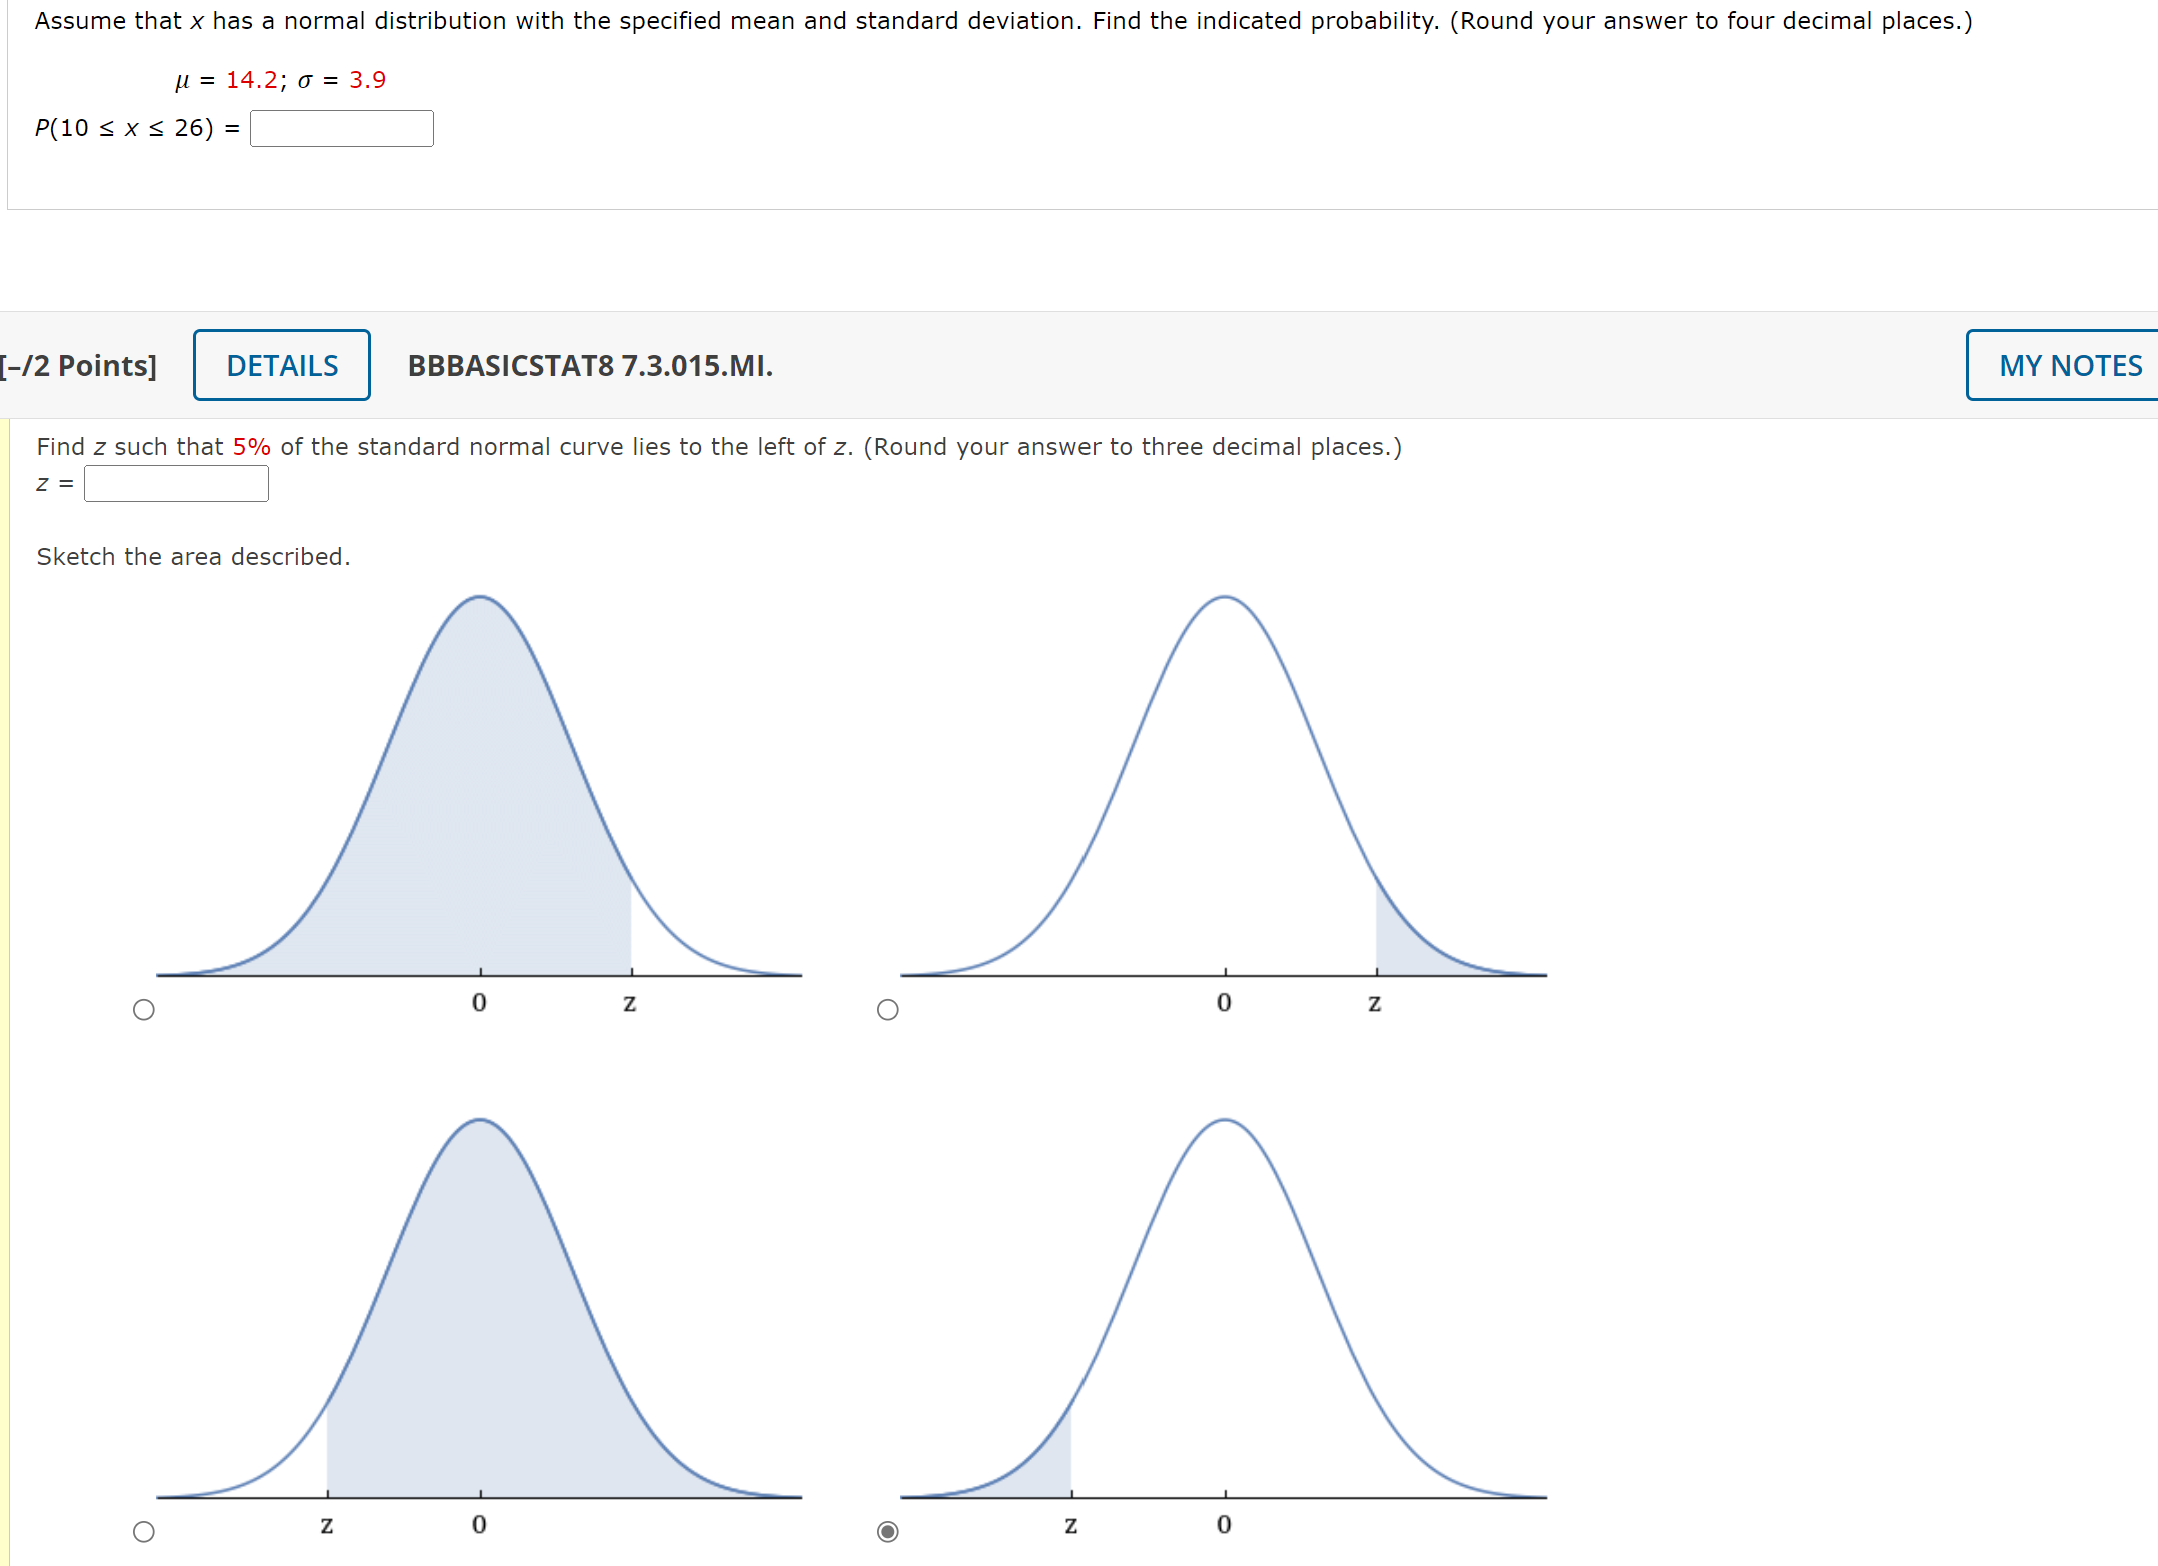Click the top-left bell curve sketch
The height and width of the screenshot is (1566, 2158).
coord(480,790)
